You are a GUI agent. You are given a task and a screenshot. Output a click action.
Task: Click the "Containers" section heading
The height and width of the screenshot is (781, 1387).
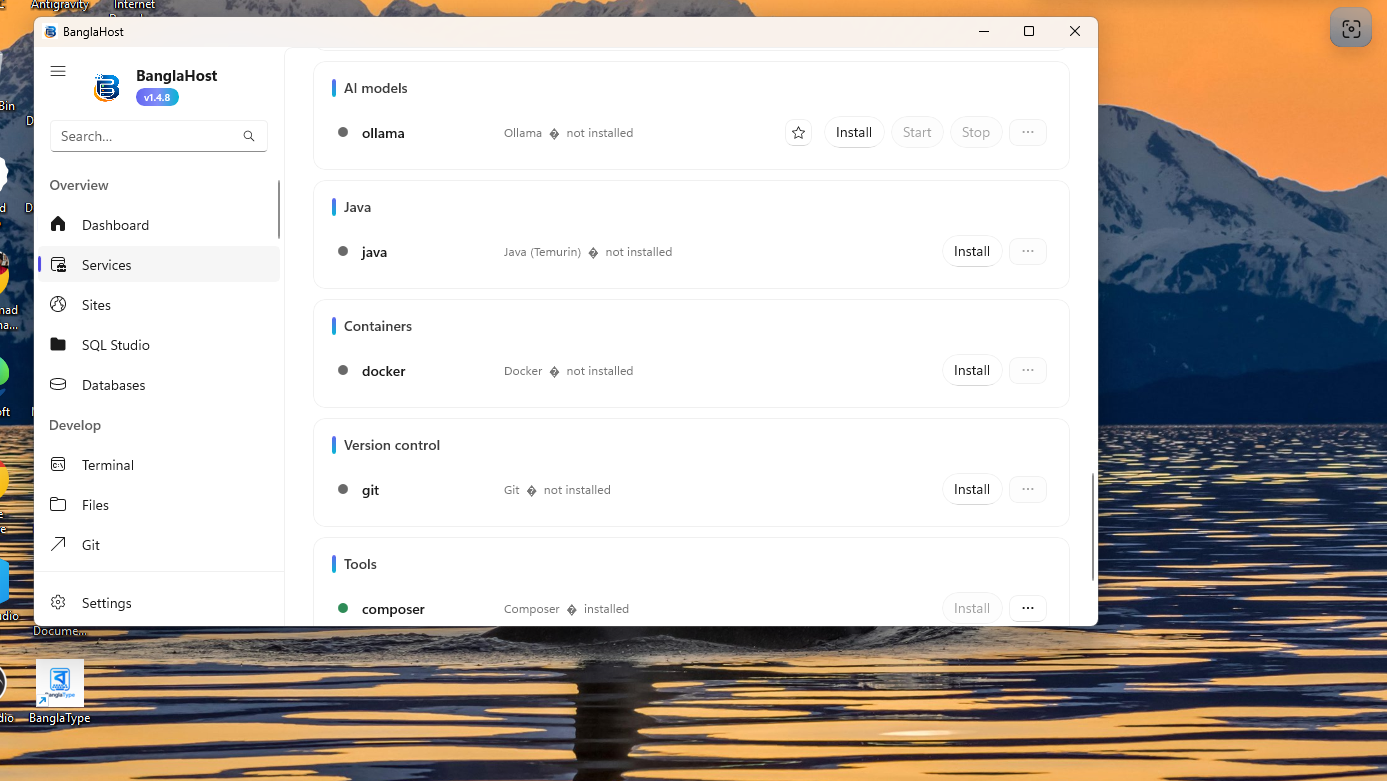tap(378, 326)
